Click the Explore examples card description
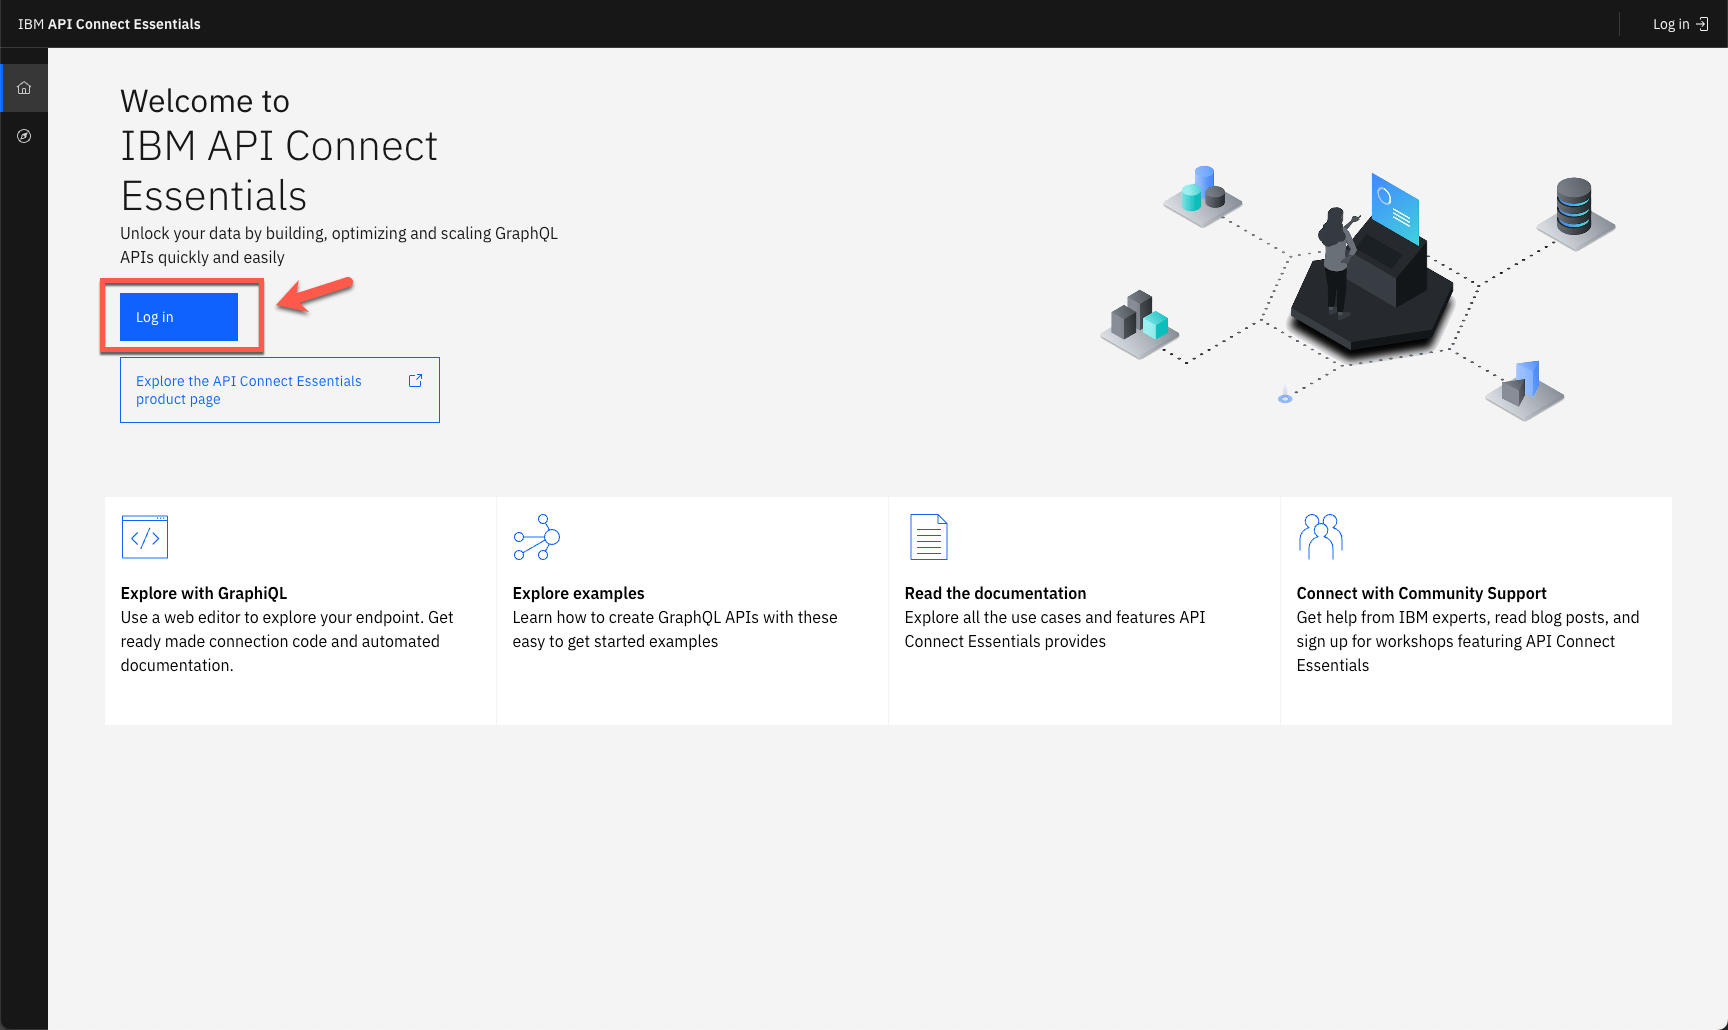Image resolution: width=1728 pixels, height=1030 pixels. click(x=675, y=630)
